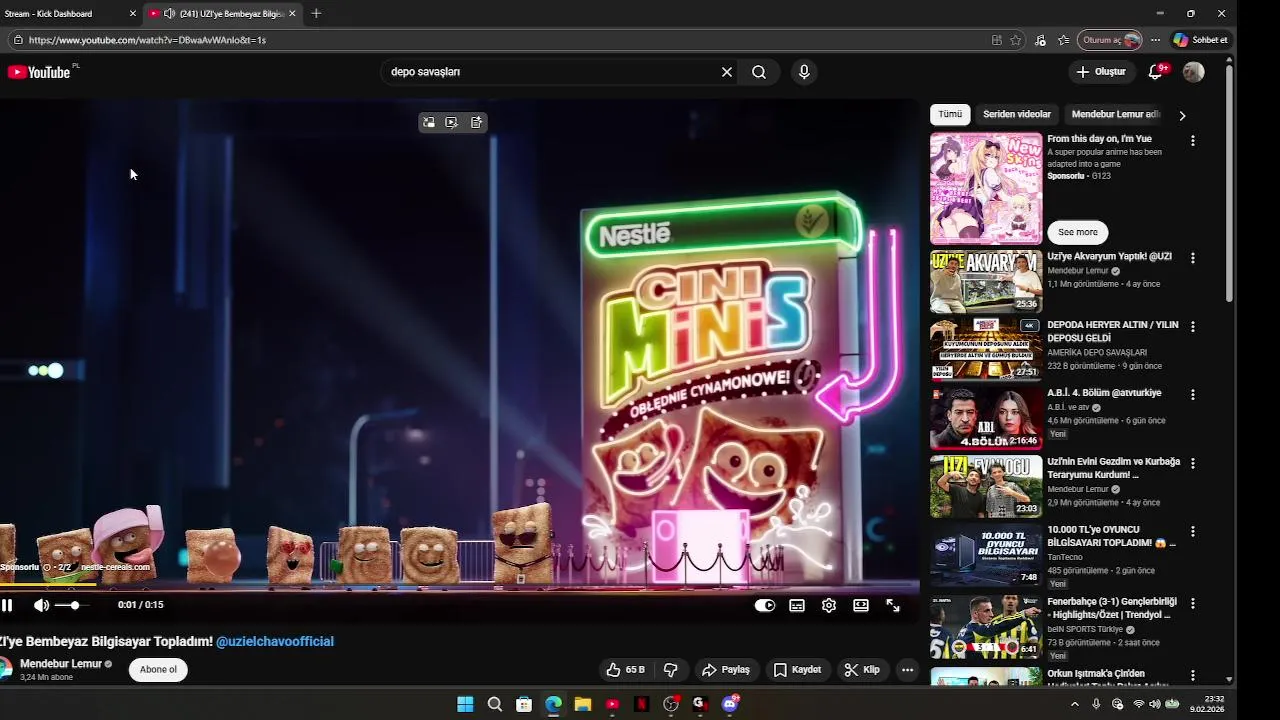The height and width of the screenshot is (720, 1280).
Task: Select the Mendebur Lemur chip
Action: [1114, 115]
